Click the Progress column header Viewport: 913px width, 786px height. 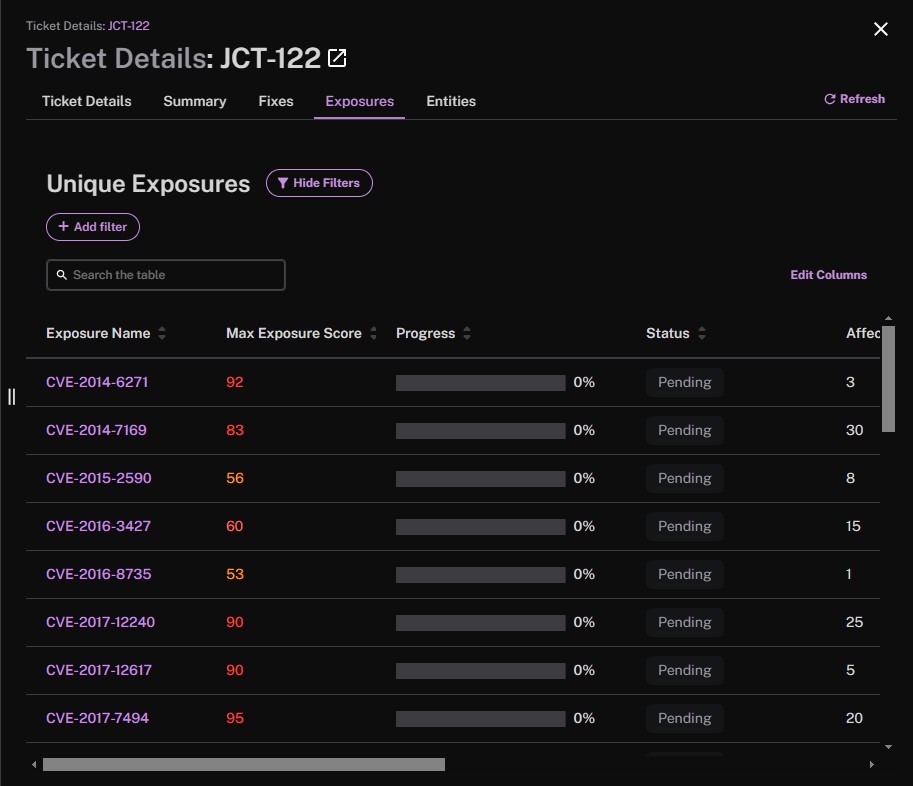point(425,333)
